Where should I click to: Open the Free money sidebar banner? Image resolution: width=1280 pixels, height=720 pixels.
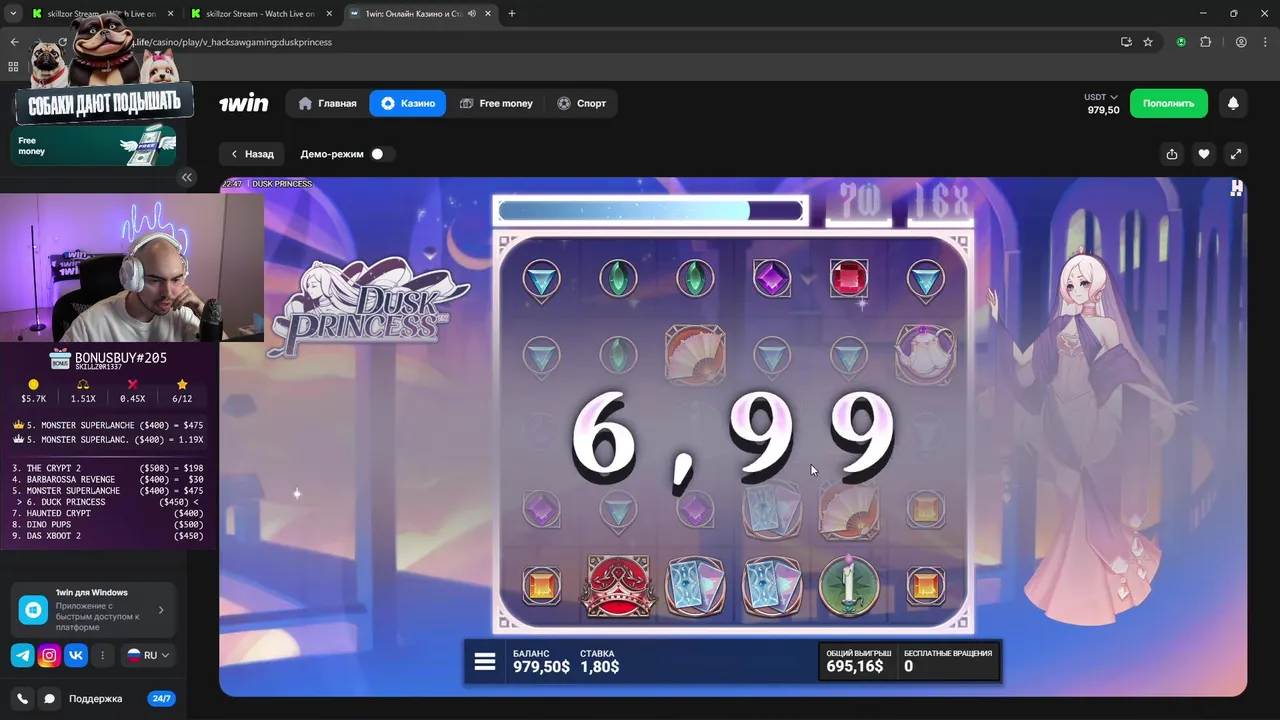[x=94, y=146]
